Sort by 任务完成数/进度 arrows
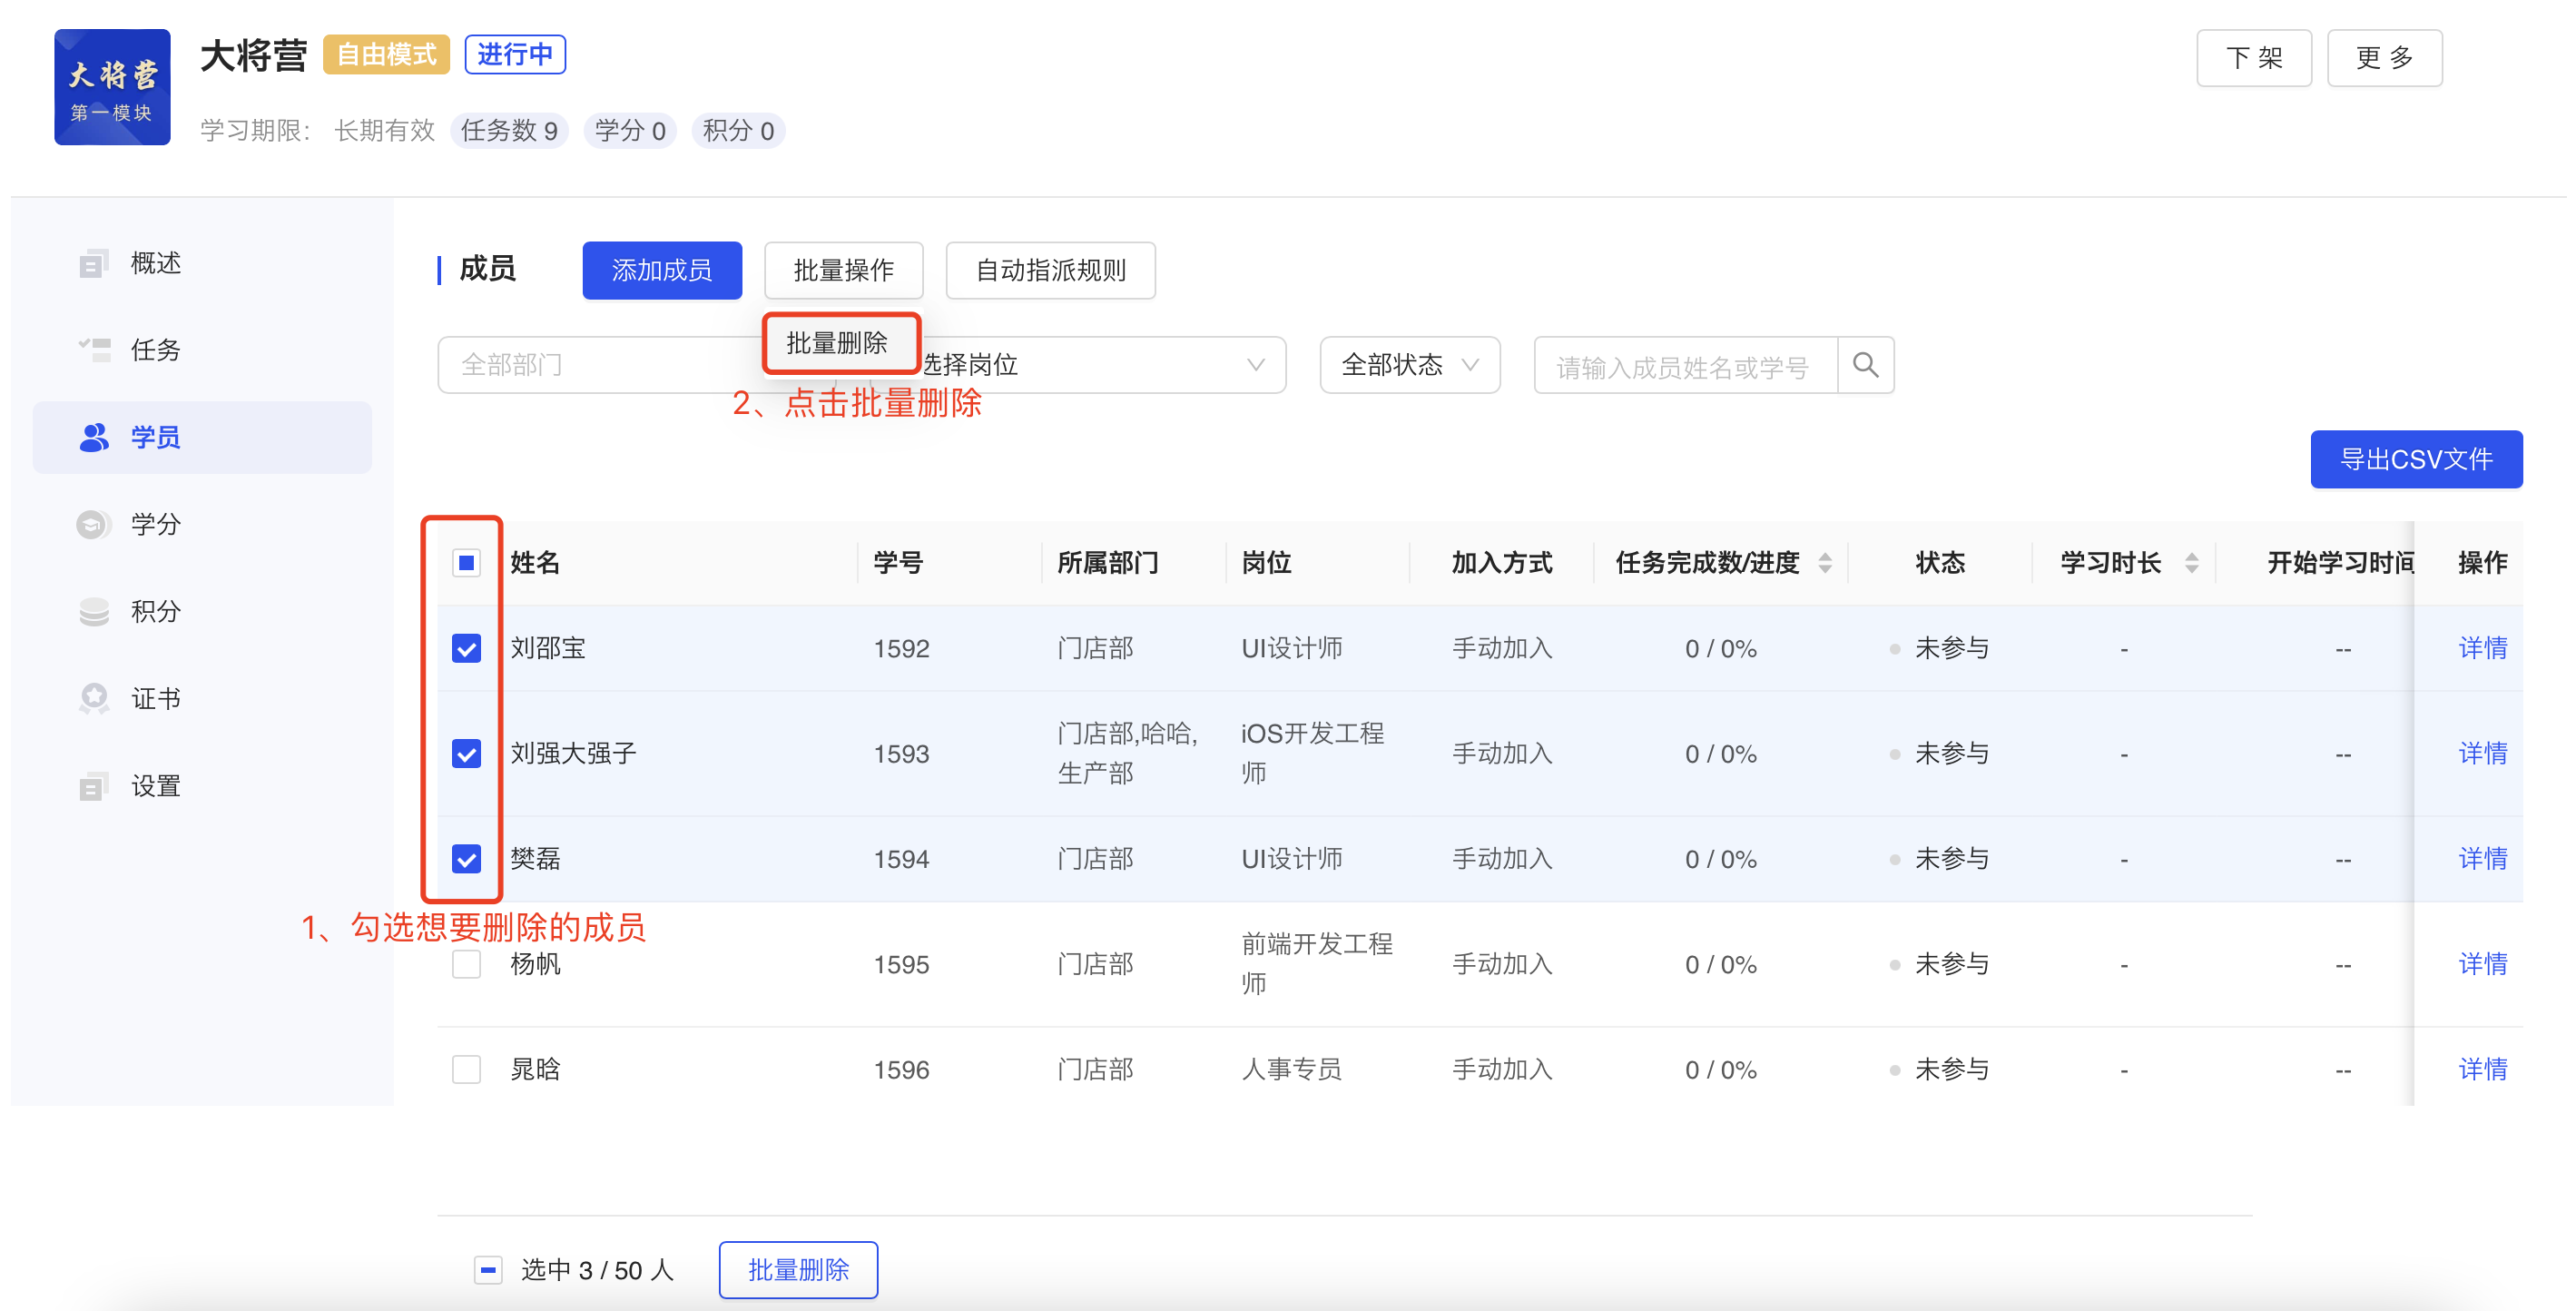Screen dimensions: 2576x1311 1825,563
